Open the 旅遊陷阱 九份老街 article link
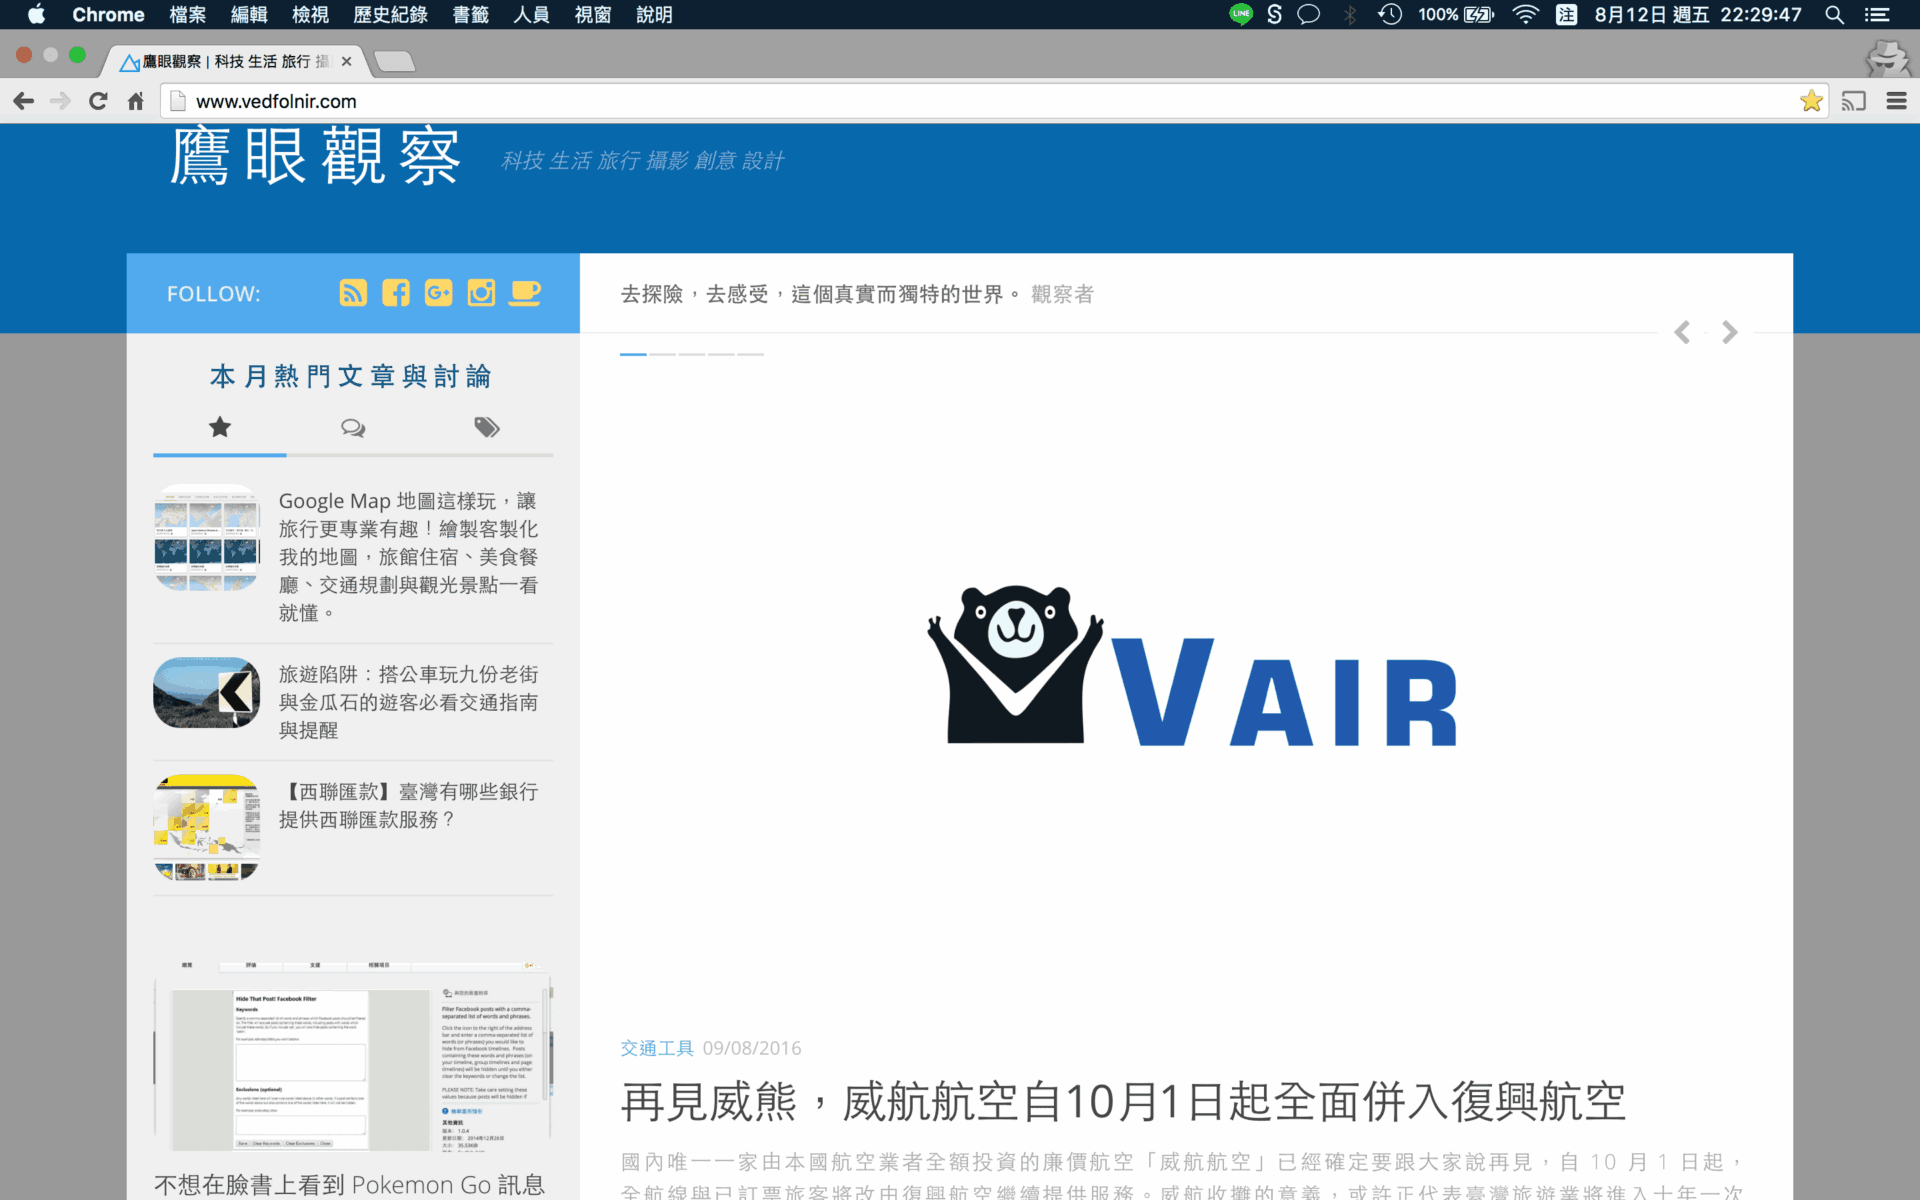 (x=408, y=702)
